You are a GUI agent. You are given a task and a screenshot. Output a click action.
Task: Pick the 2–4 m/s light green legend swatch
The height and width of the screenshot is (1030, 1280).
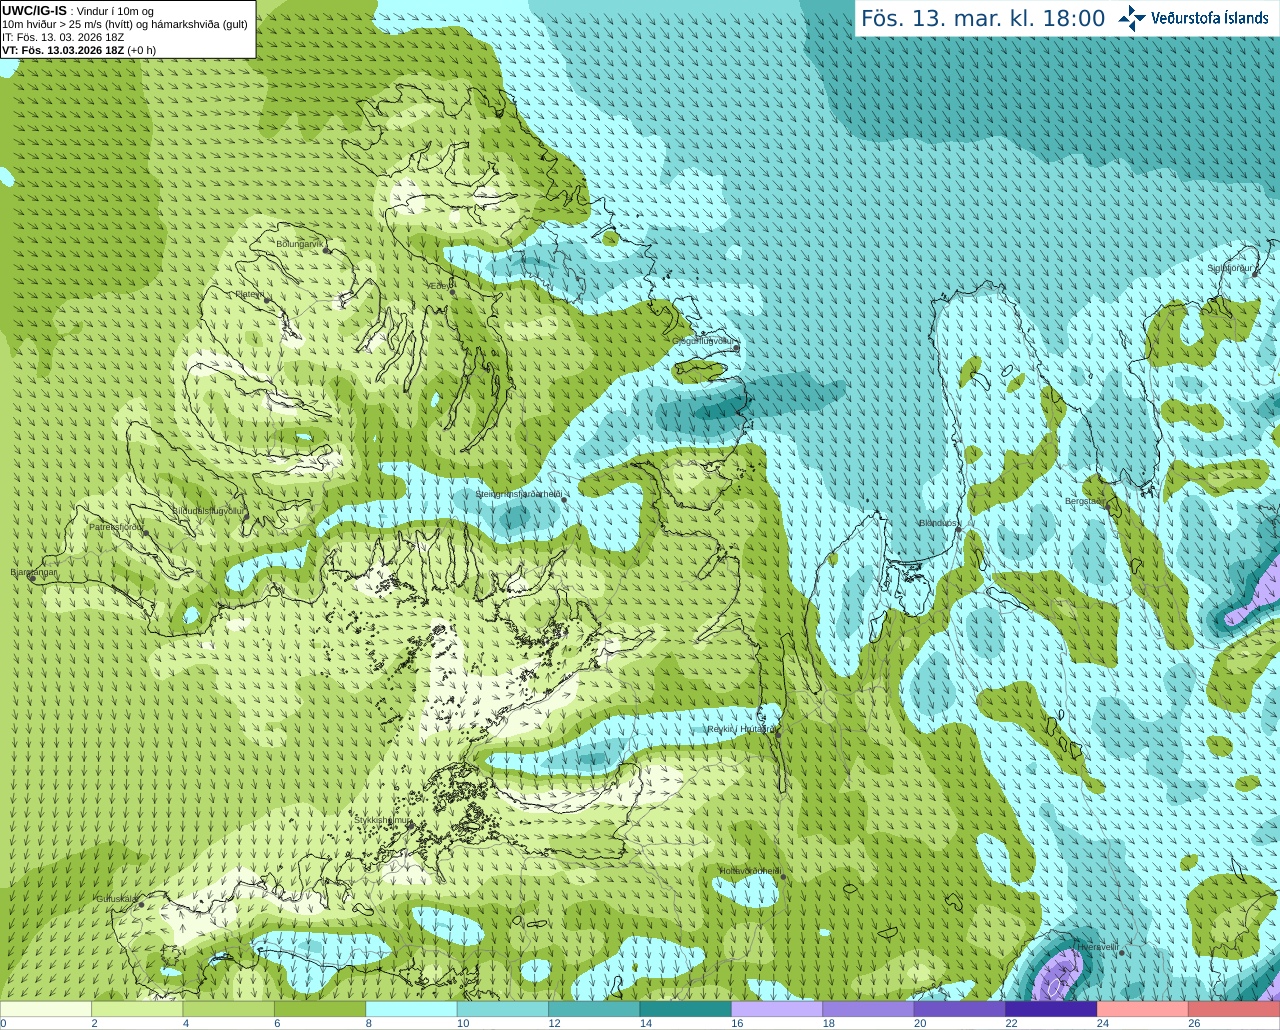click(137, 1009)
